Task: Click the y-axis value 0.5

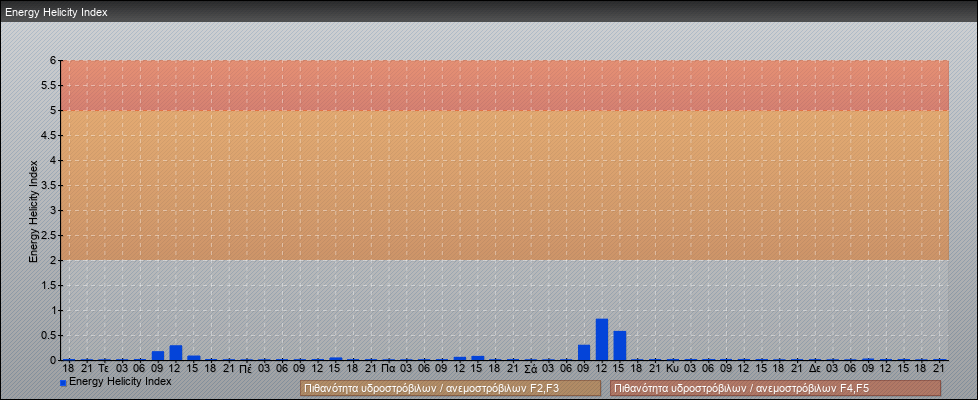Action: [50, 335]
